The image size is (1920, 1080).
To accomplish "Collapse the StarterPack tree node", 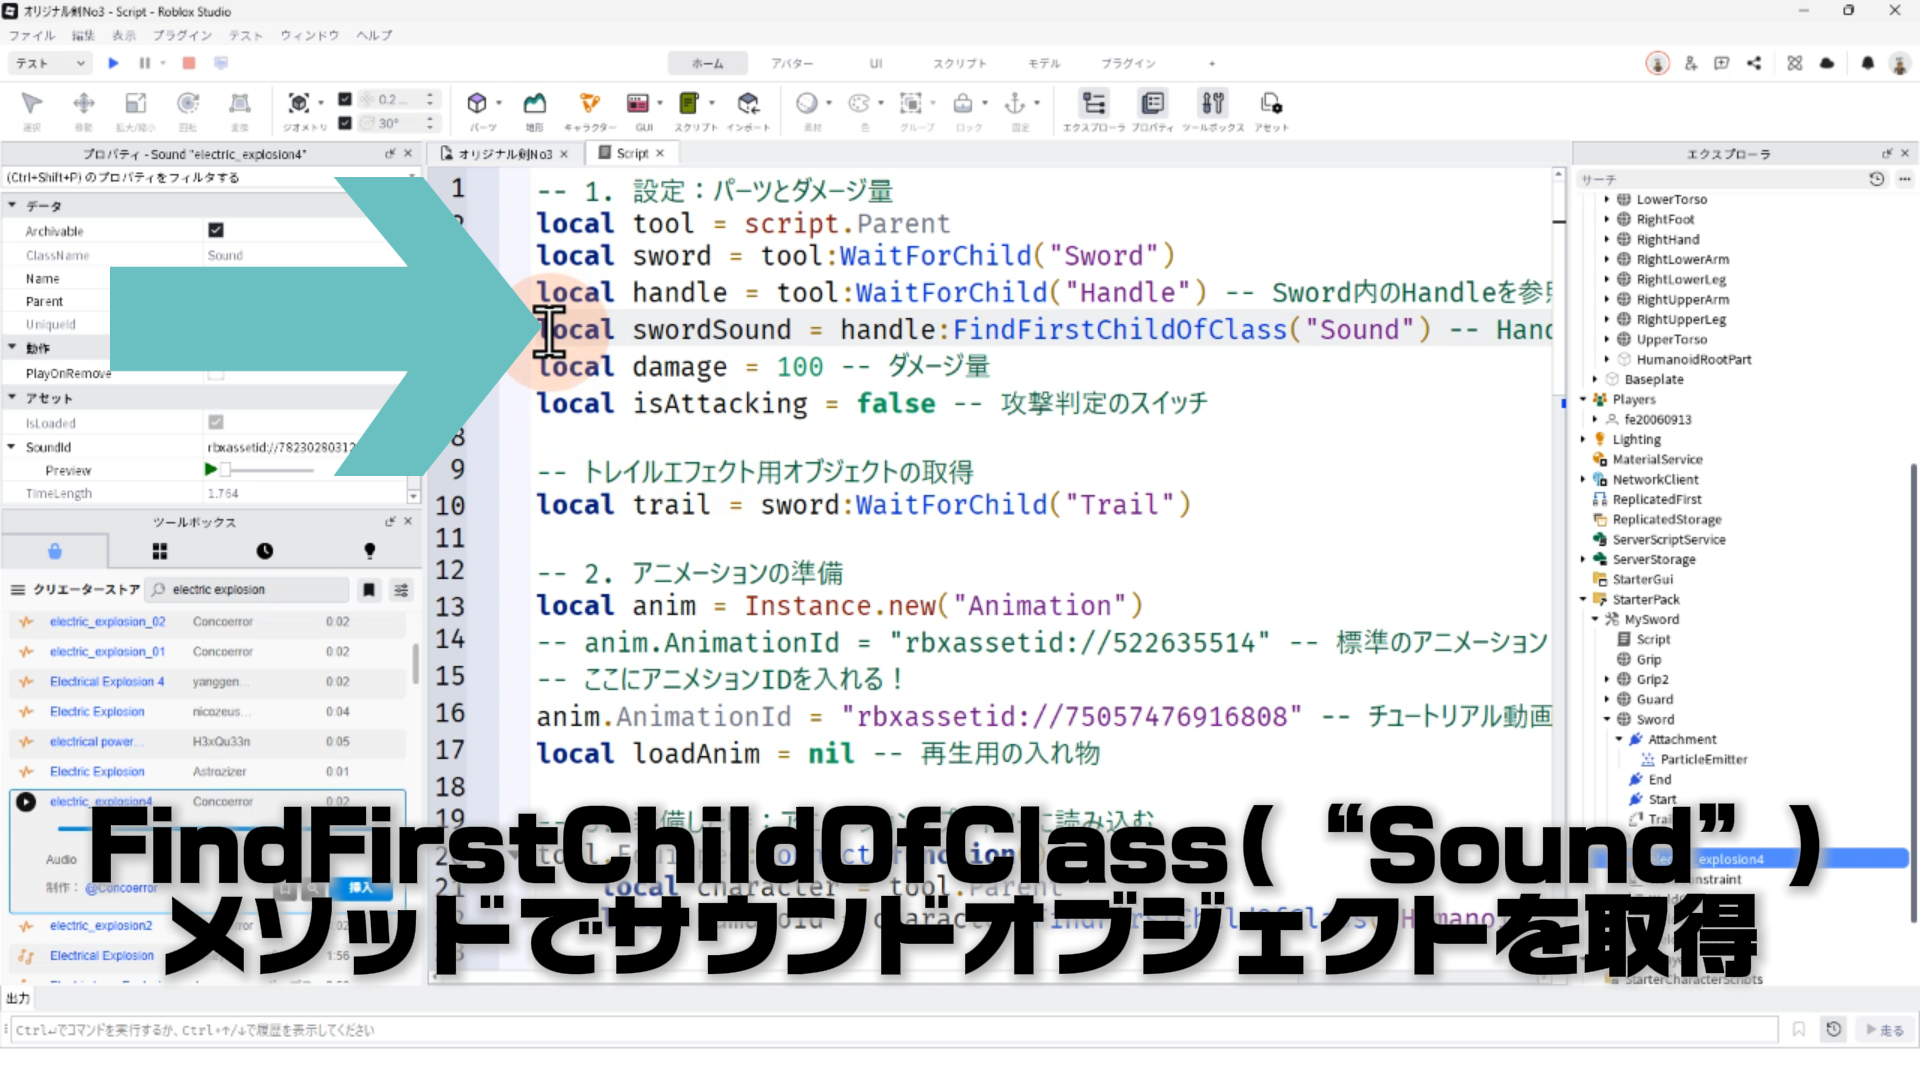I will (x=1583, y=599).
